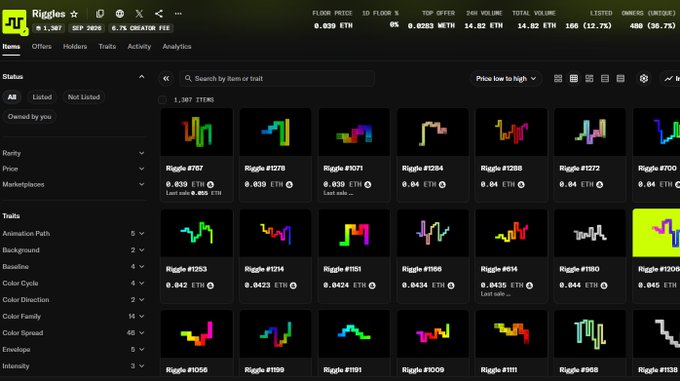Open the Riggle #1056 thumbnail image
Viewport: 680px width, 381px height.
[x=196, y=334]
